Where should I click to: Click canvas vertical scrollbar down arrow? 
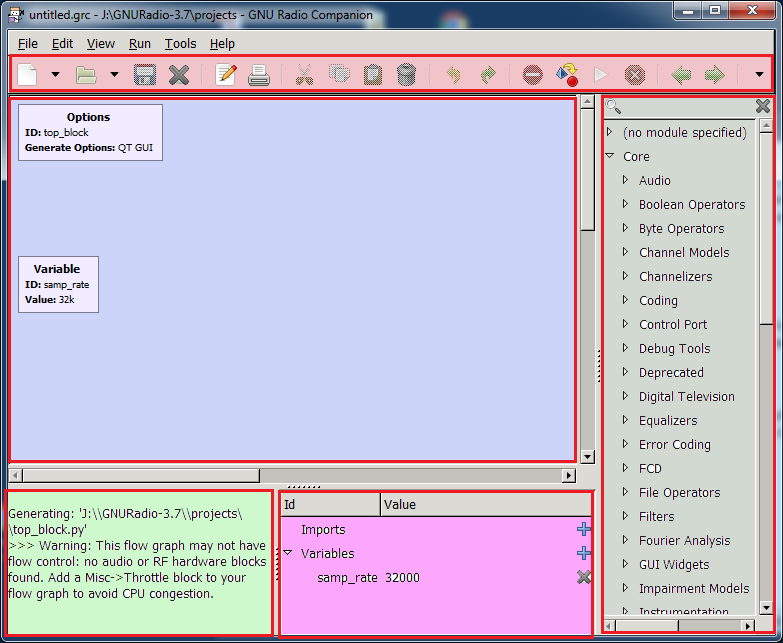[x=587, y=457]
